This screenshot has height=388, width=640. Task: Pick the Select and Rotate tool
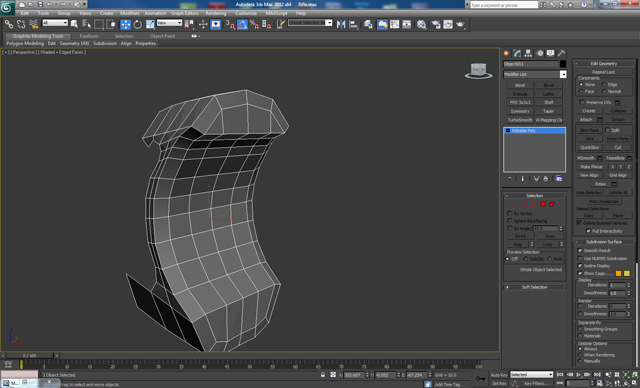pos(138,24)
